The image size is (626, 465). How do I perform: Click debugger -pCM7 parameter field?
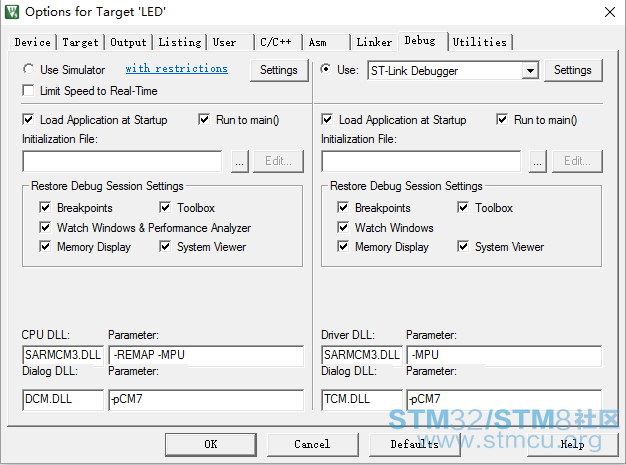click(x=504, y=400)
